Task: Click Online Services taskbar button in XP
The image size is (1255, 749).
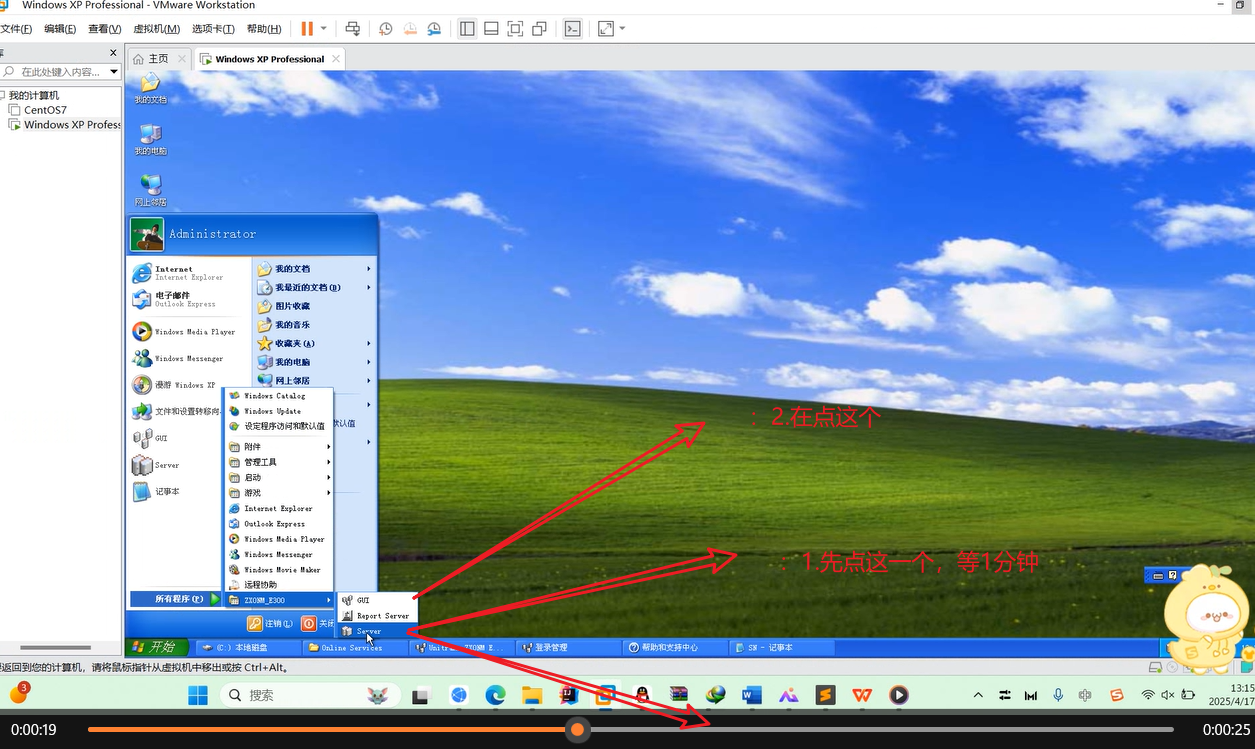Action: (x=353, y=647)
